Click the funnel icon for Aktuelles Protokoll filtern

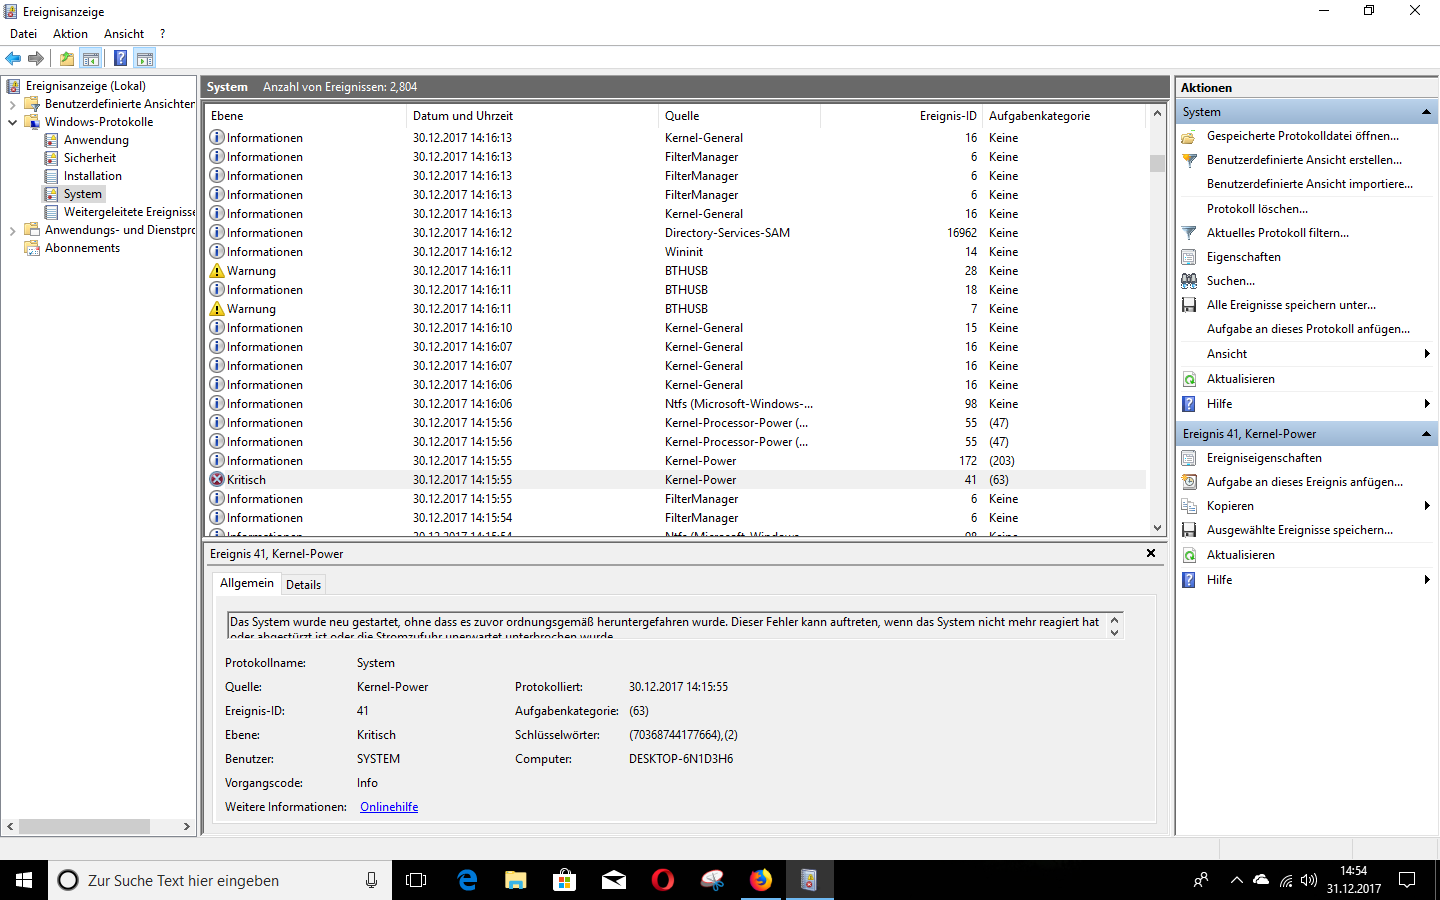point(1189,233)
